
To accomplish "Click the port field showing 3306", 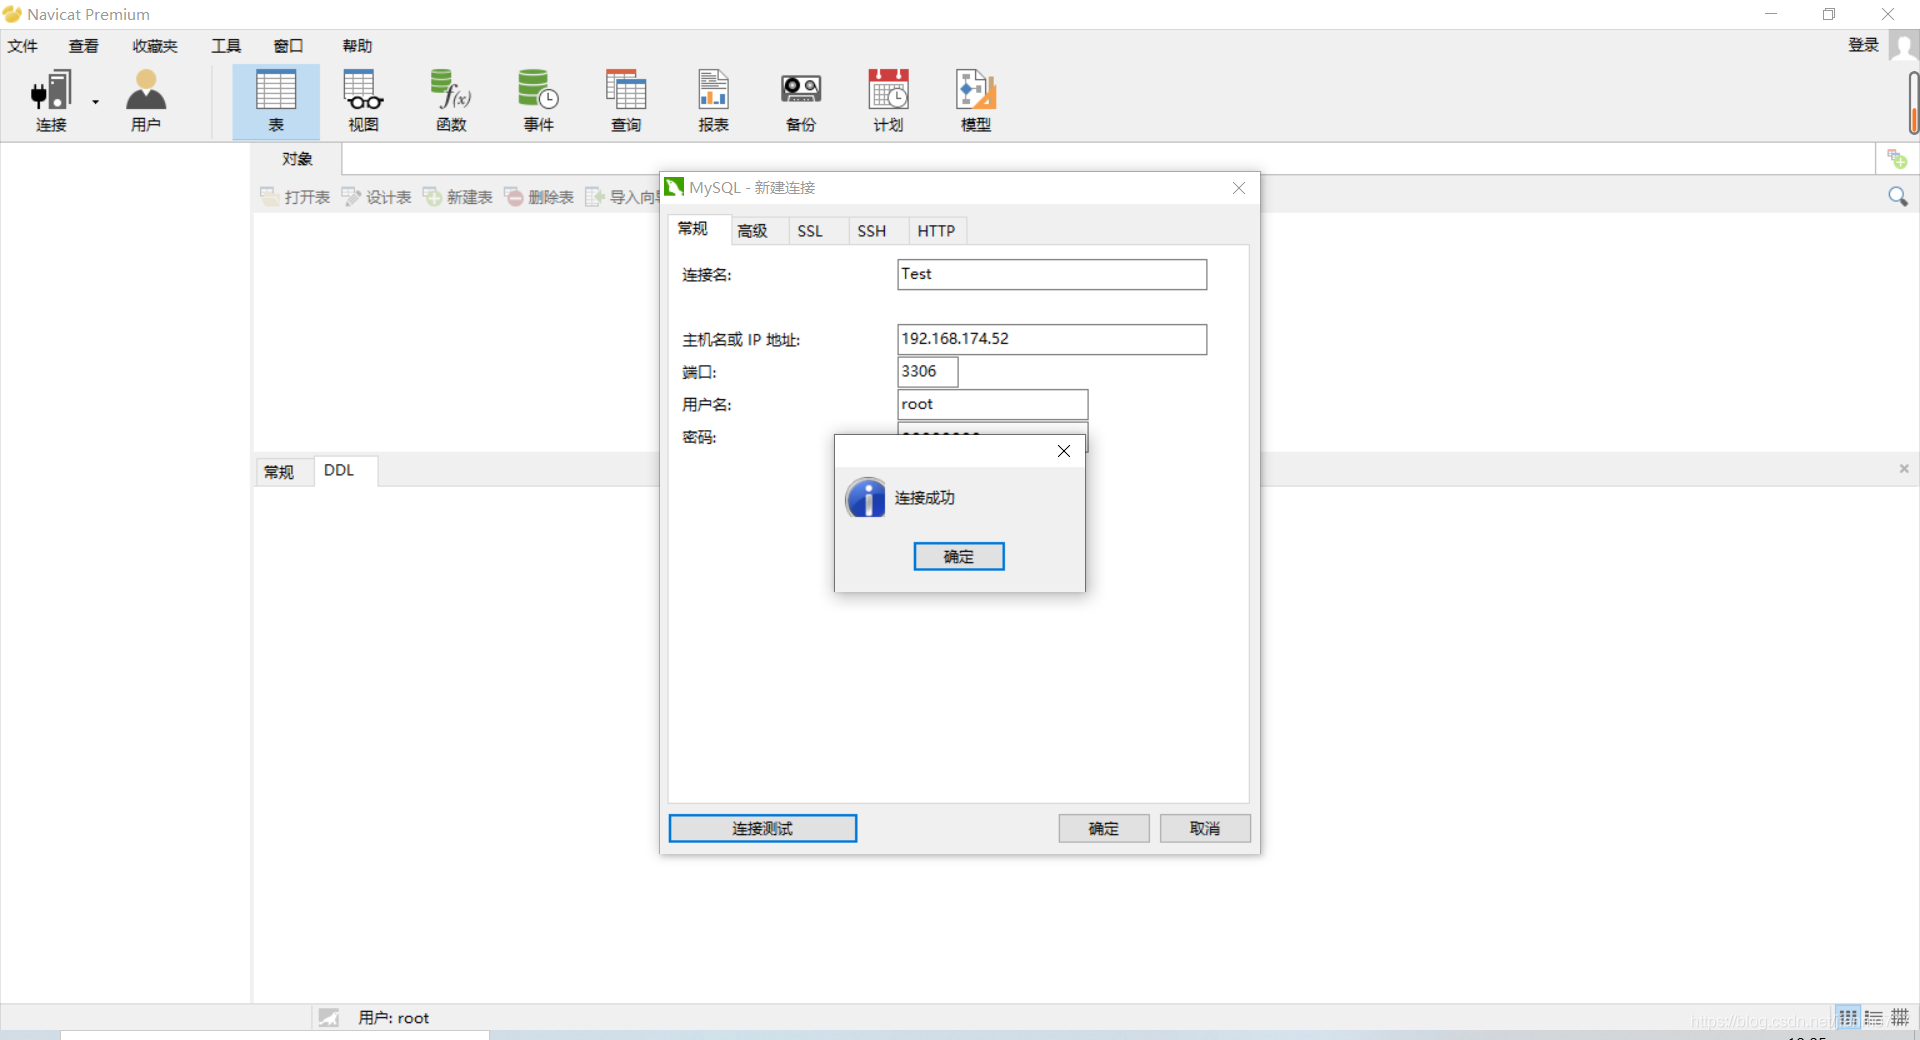I will pos(928,372).
